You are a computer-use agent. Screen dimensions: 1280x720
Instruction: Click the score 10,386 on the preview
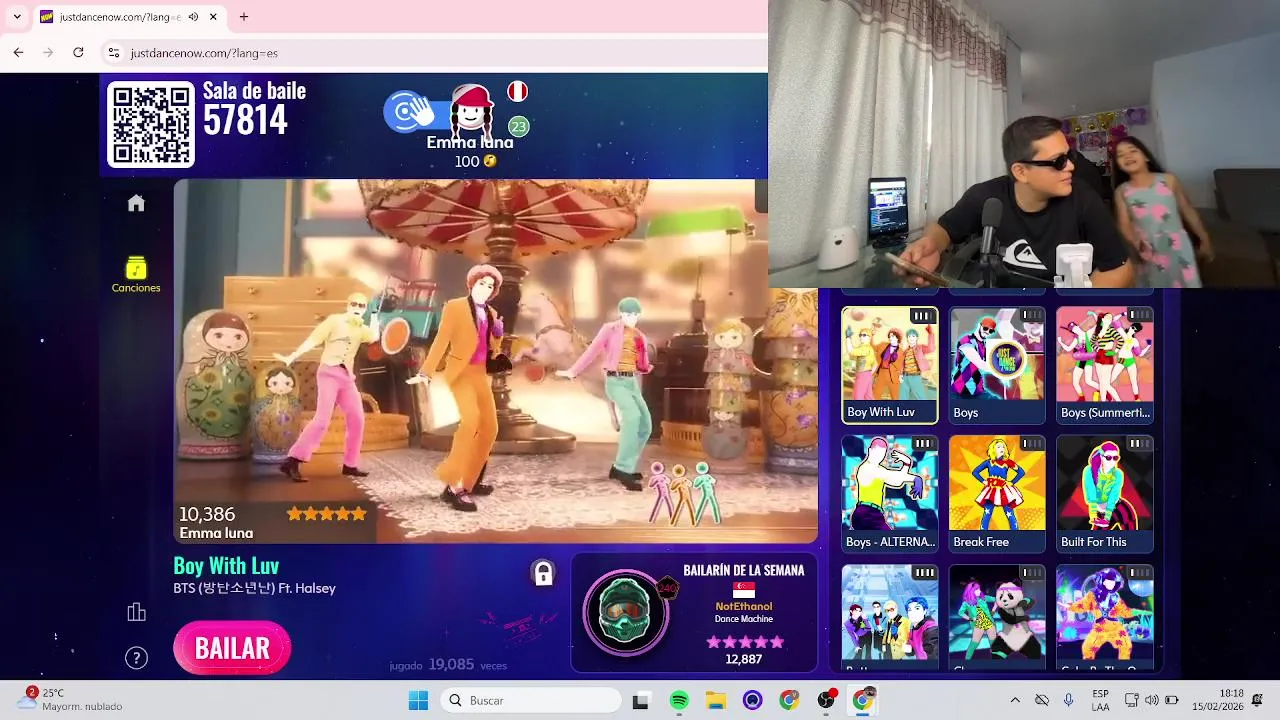tap(207, 514)
